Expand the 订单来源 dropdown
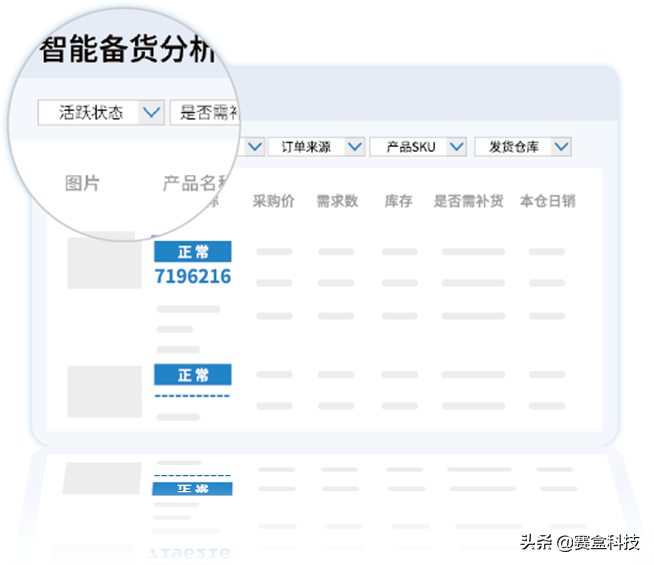This screenshot has height=565, width=654. coord(316,147)
